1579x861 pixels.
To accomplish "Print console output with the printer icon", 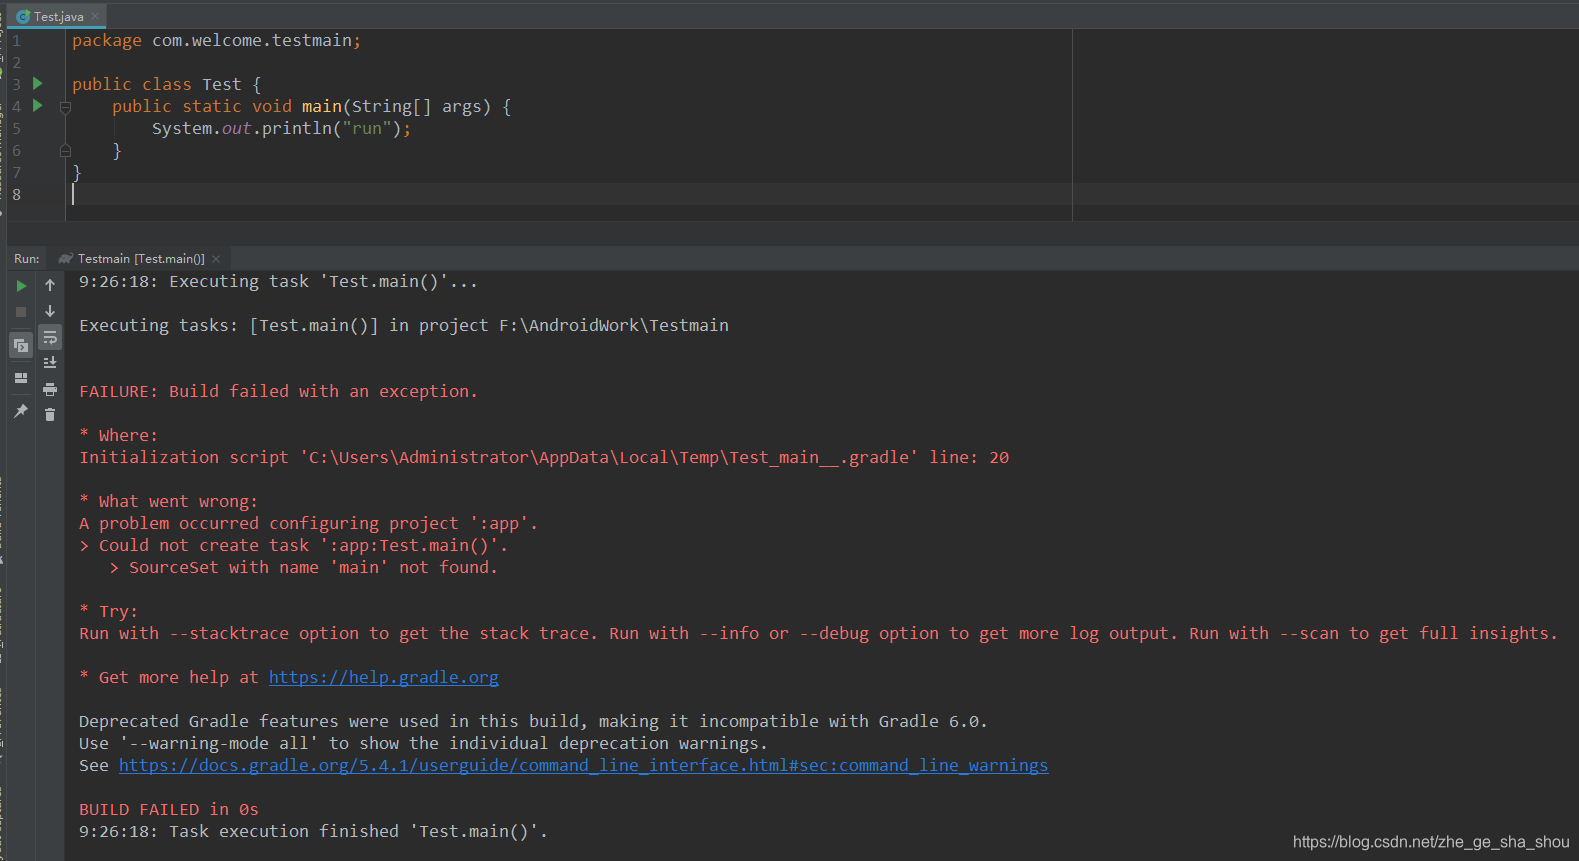I will click(x=50, y=389).
